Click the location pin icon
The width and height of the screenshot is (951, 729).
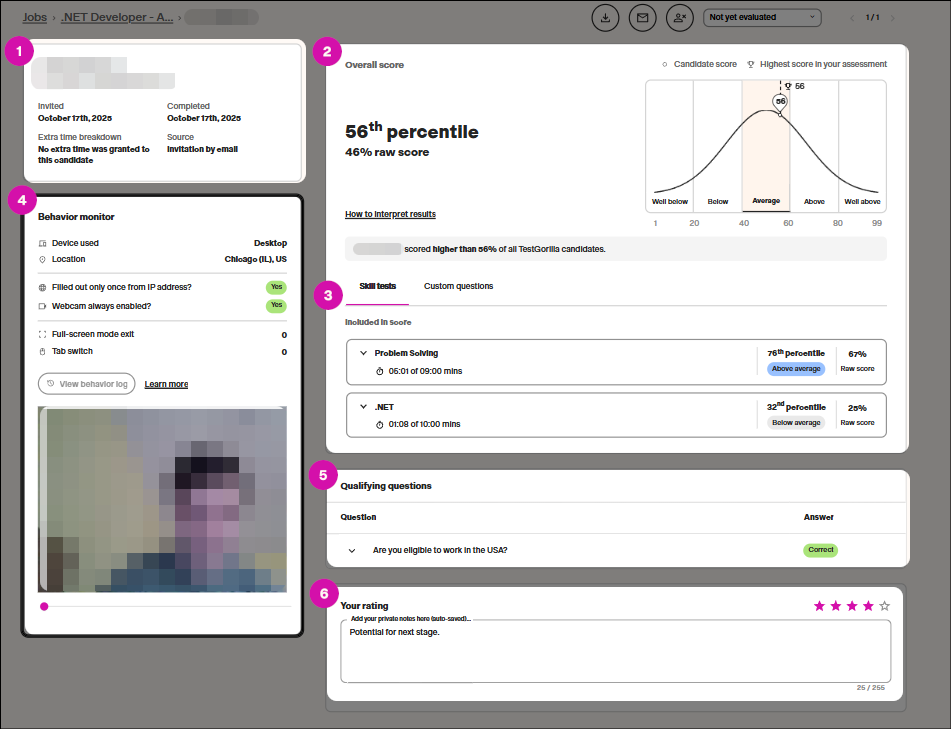pos(42,260)
